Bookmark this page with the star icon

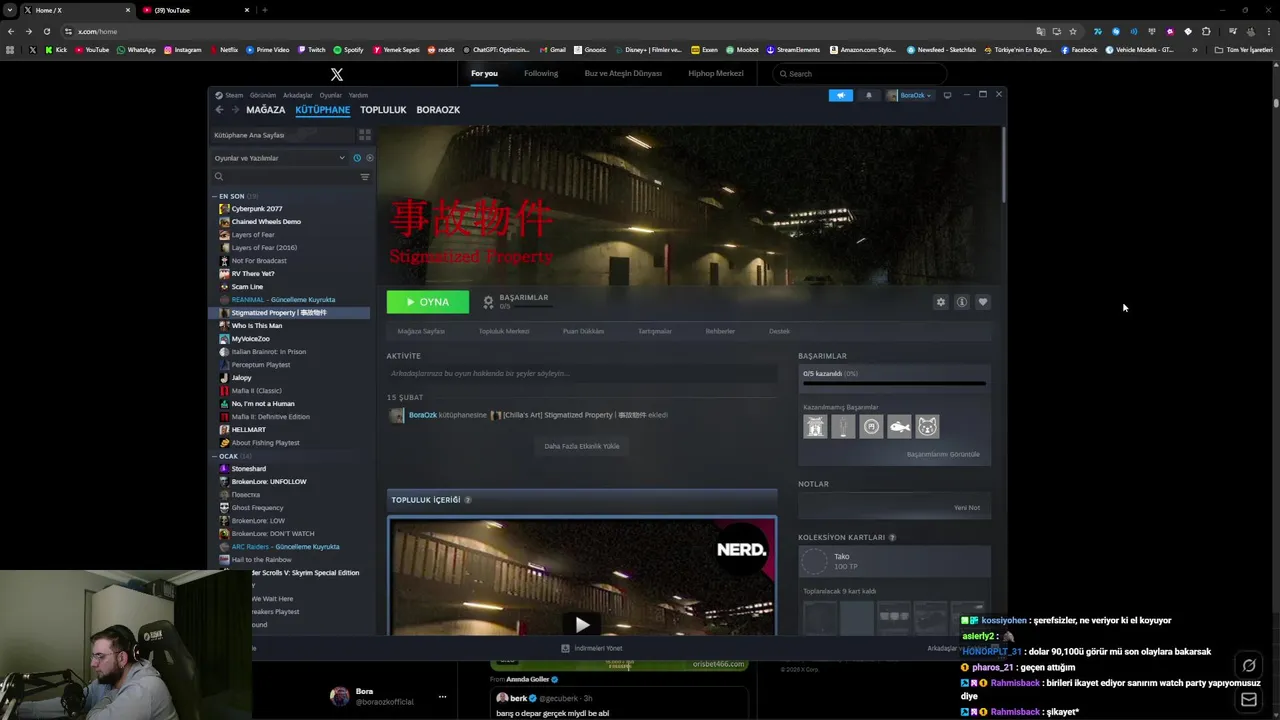pos(1073,31)
